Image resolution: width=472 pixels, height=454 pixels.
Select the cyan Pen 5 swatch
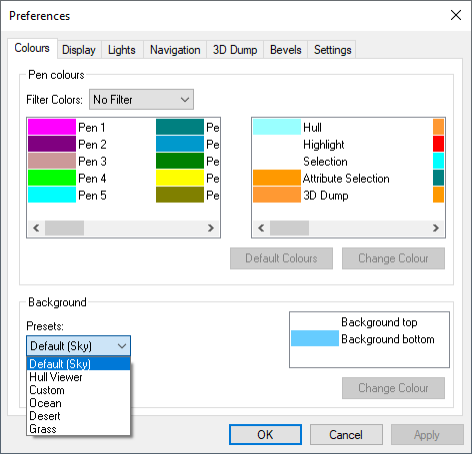52,195
